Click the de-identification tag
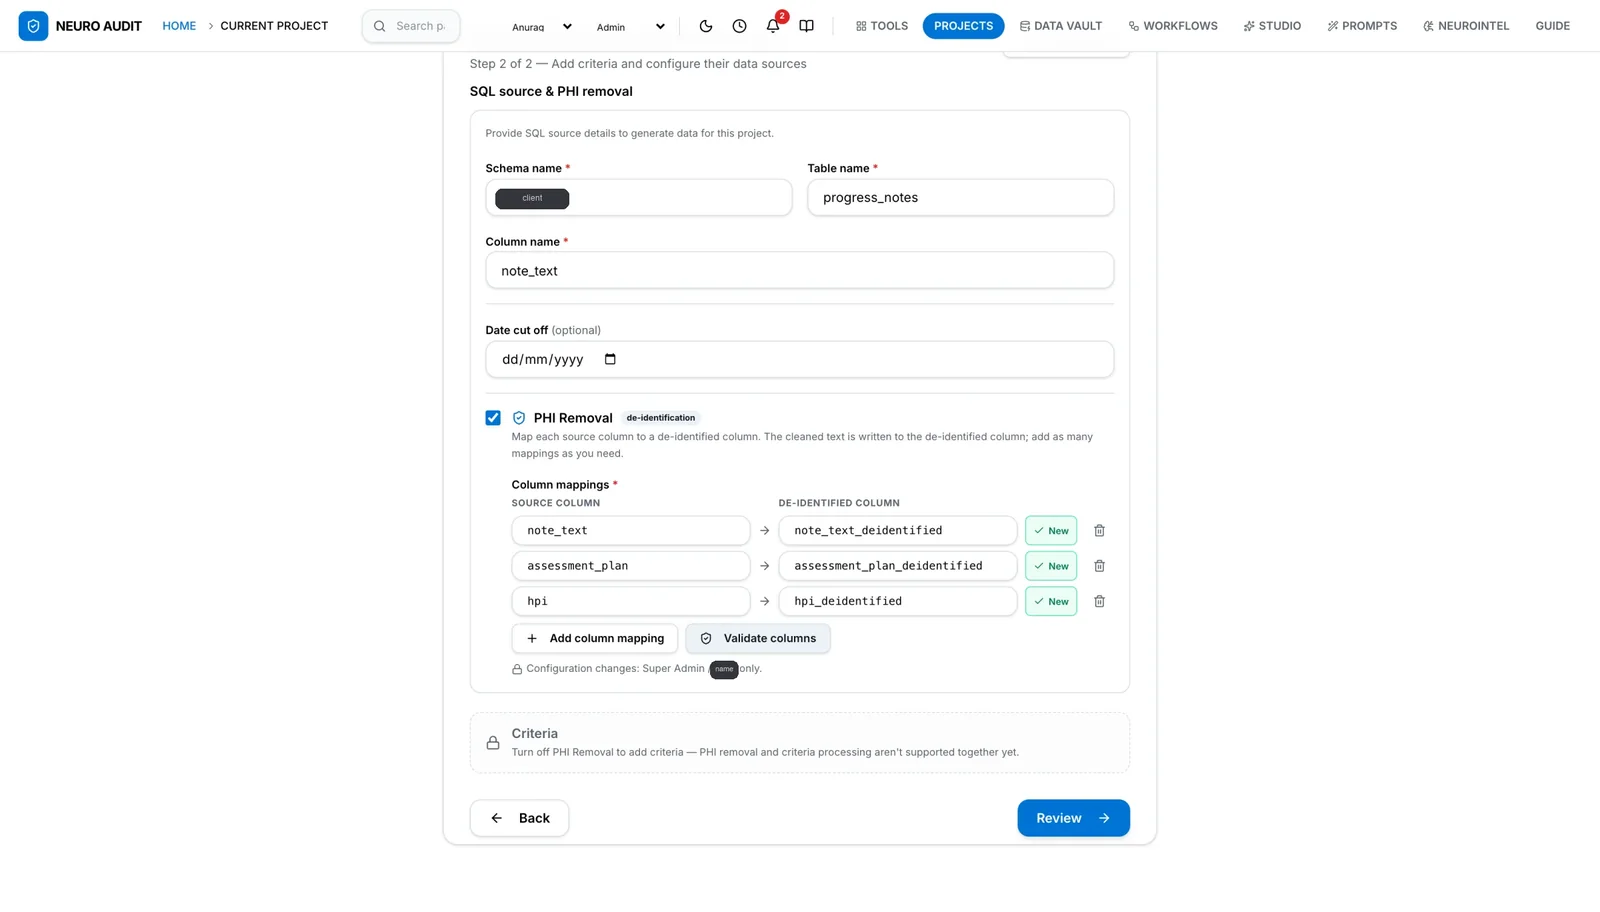The image size is (1600, 912). pyautogui.click(x=660, y=418)
